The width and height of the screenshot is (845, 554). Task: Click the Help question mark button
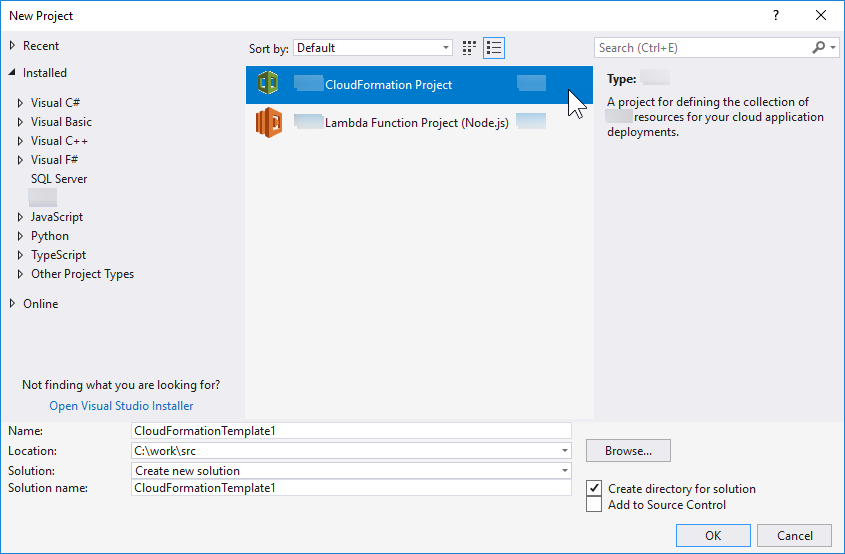[775, 16]
